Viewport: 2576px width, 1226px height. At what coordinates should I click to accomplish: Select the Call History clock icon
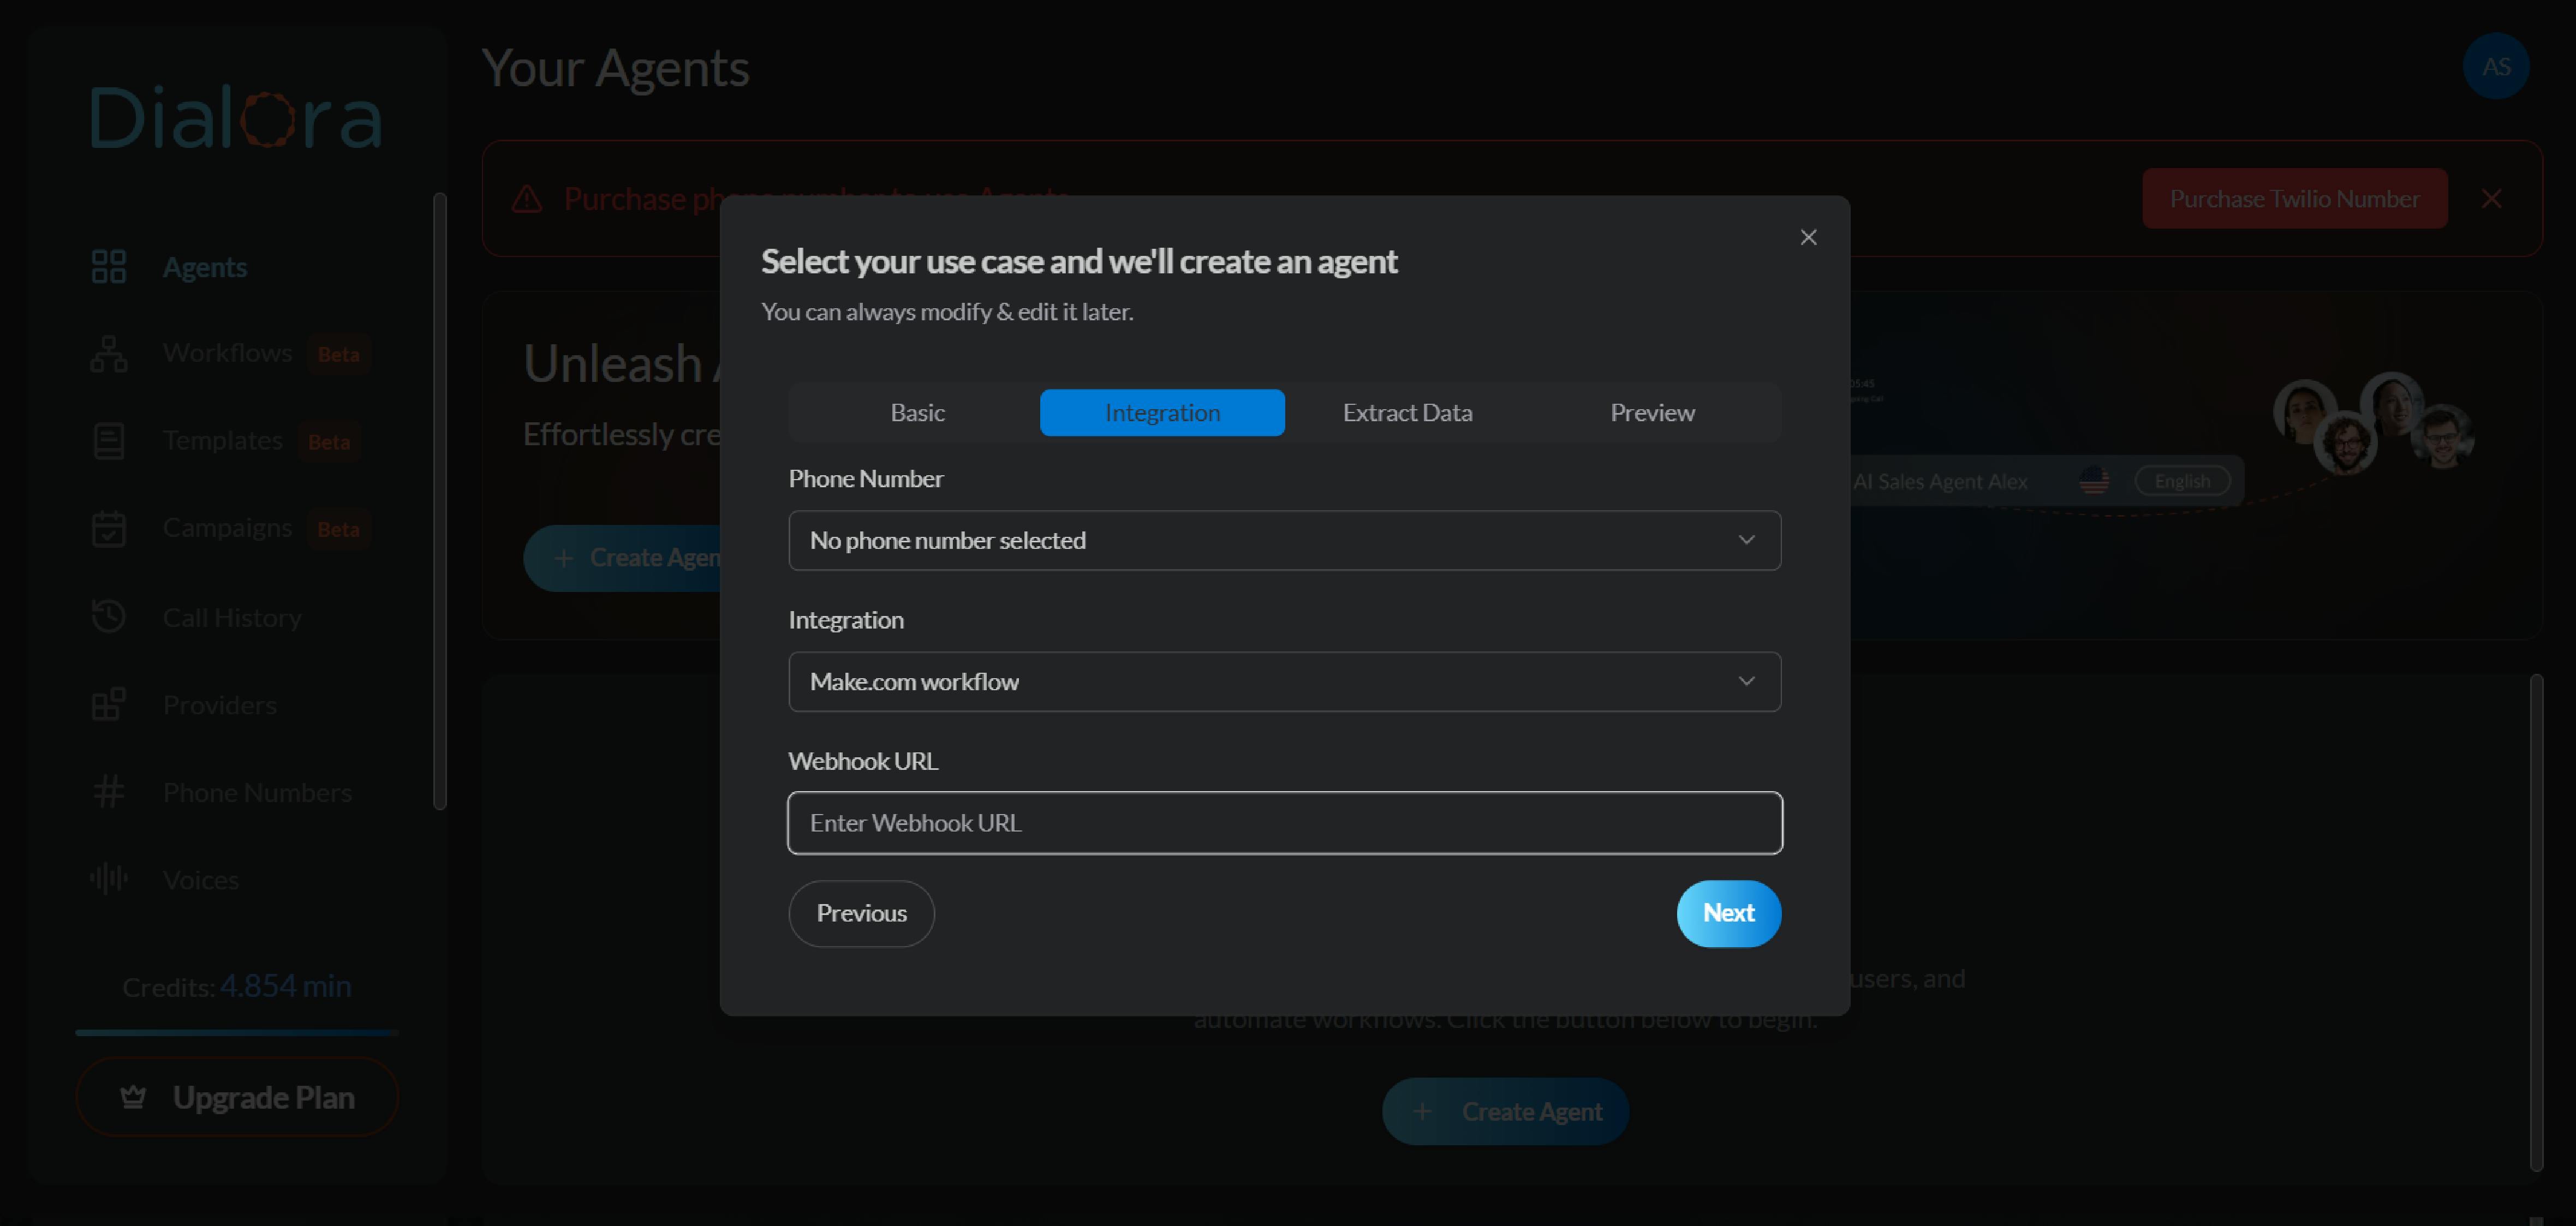(109, 616)
